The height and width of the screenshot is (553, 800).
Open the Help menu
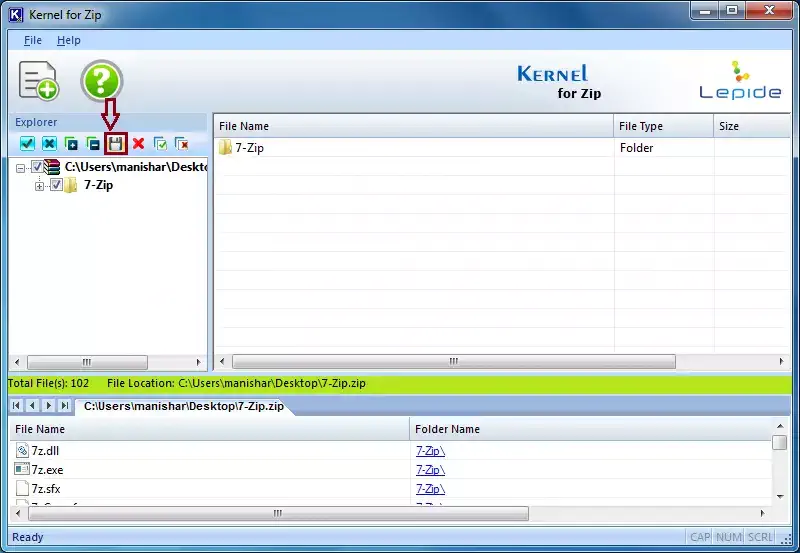tap(68, 40)
